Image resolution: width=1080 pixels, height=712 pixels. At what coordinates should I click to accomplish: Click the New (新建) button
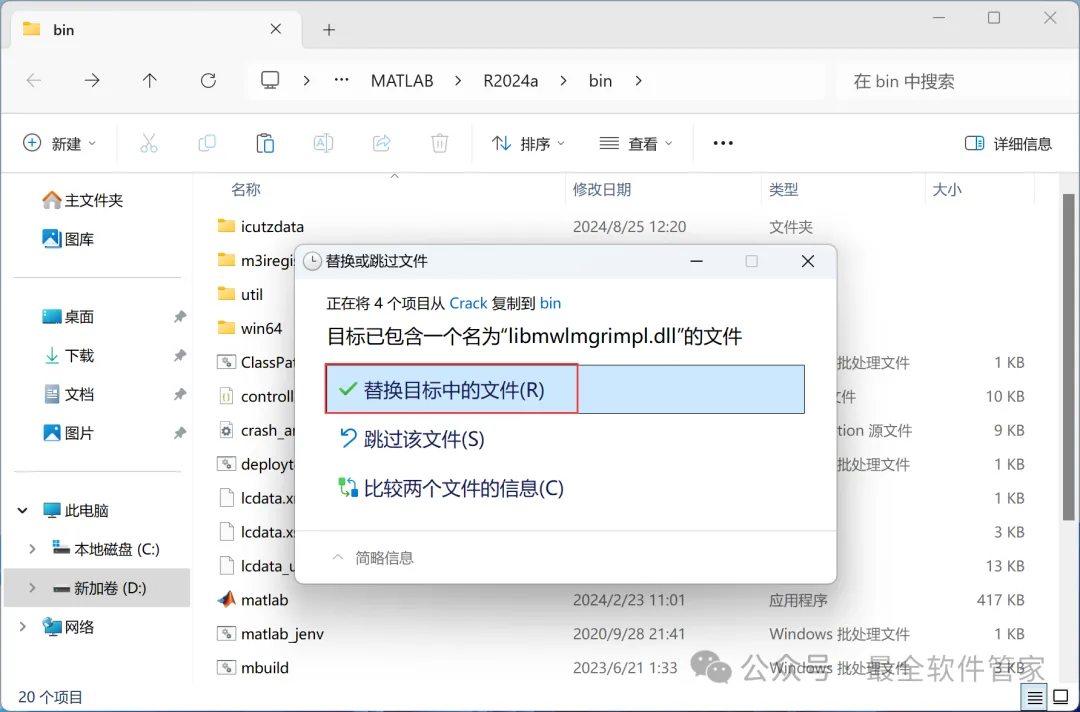tap(59, 143)
